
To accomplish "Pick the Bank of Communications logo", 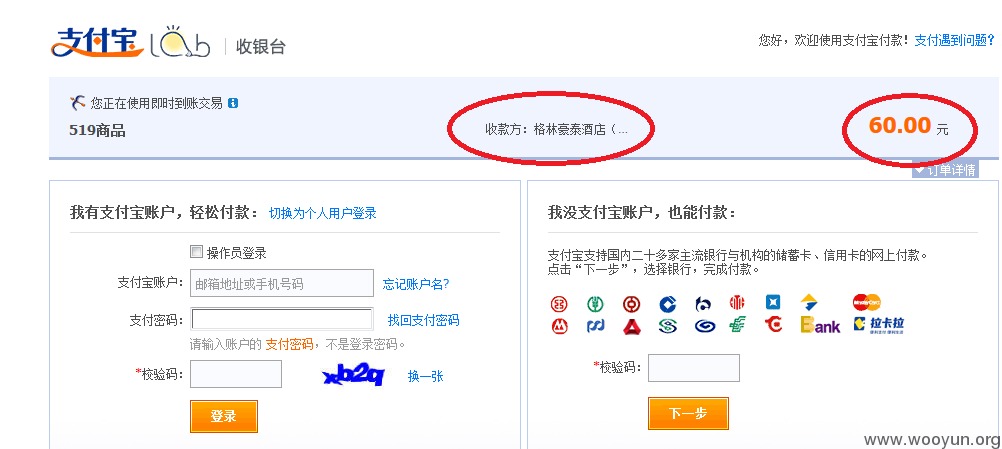I will [x=703, y=304].
